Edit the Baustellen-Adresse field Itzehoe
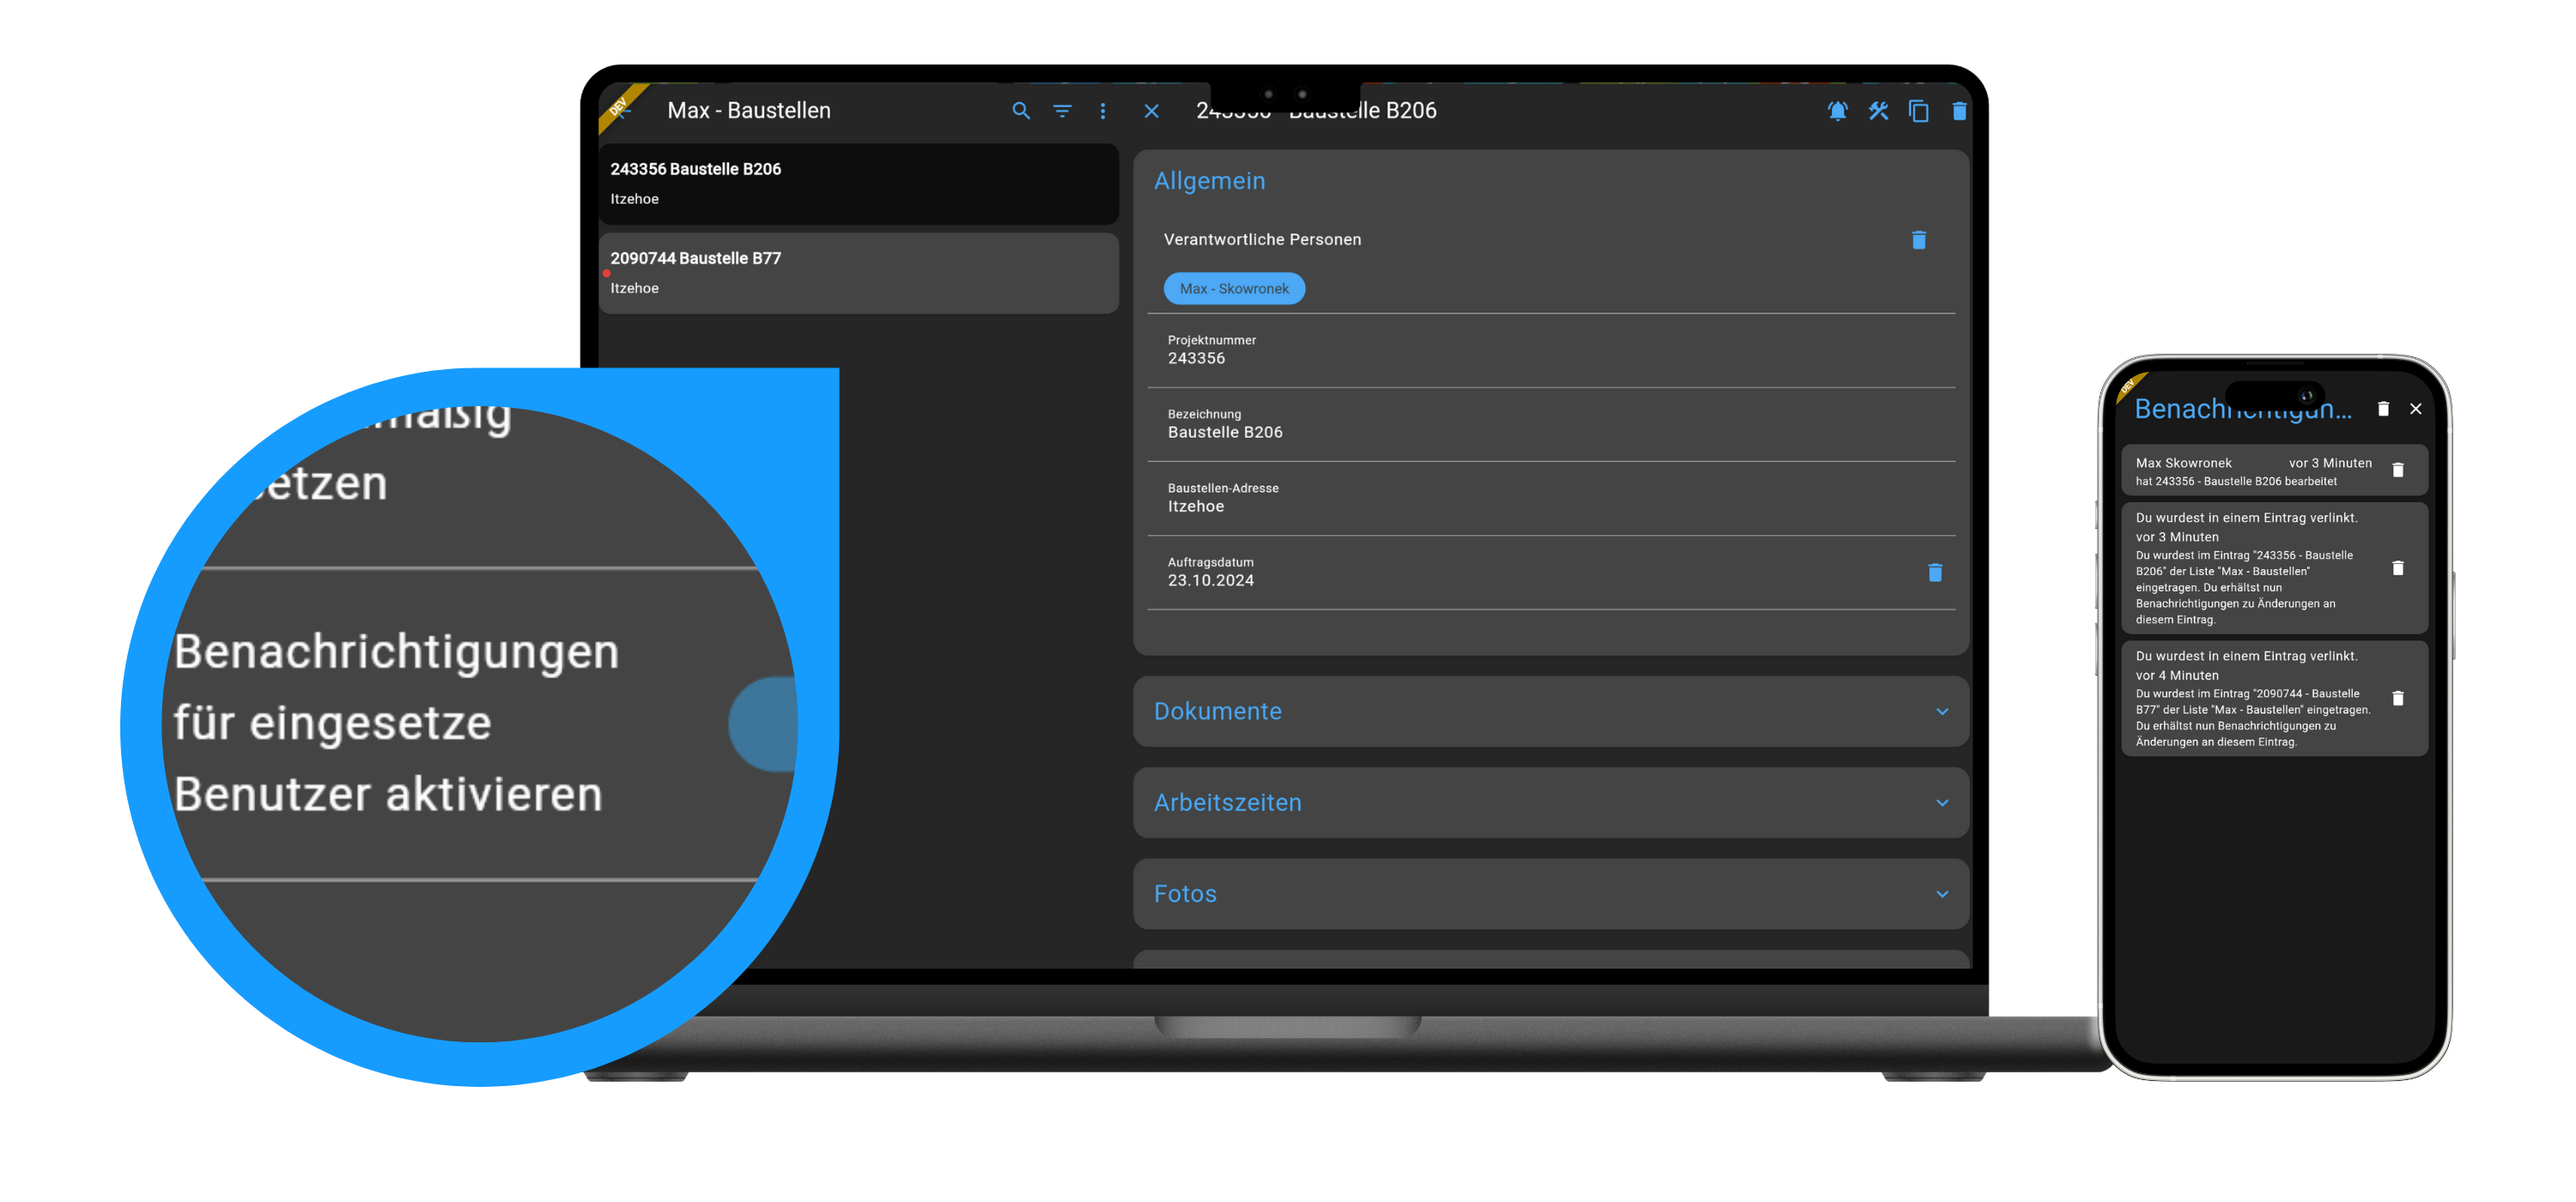 click(x=1550, y=498)
